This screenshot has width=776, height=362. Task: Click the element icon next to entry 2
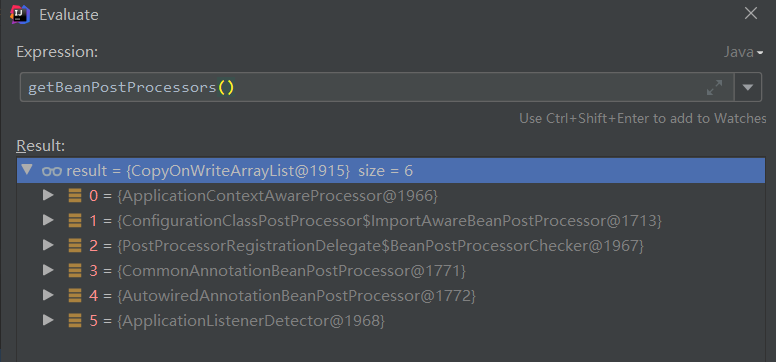click(75, 246)
